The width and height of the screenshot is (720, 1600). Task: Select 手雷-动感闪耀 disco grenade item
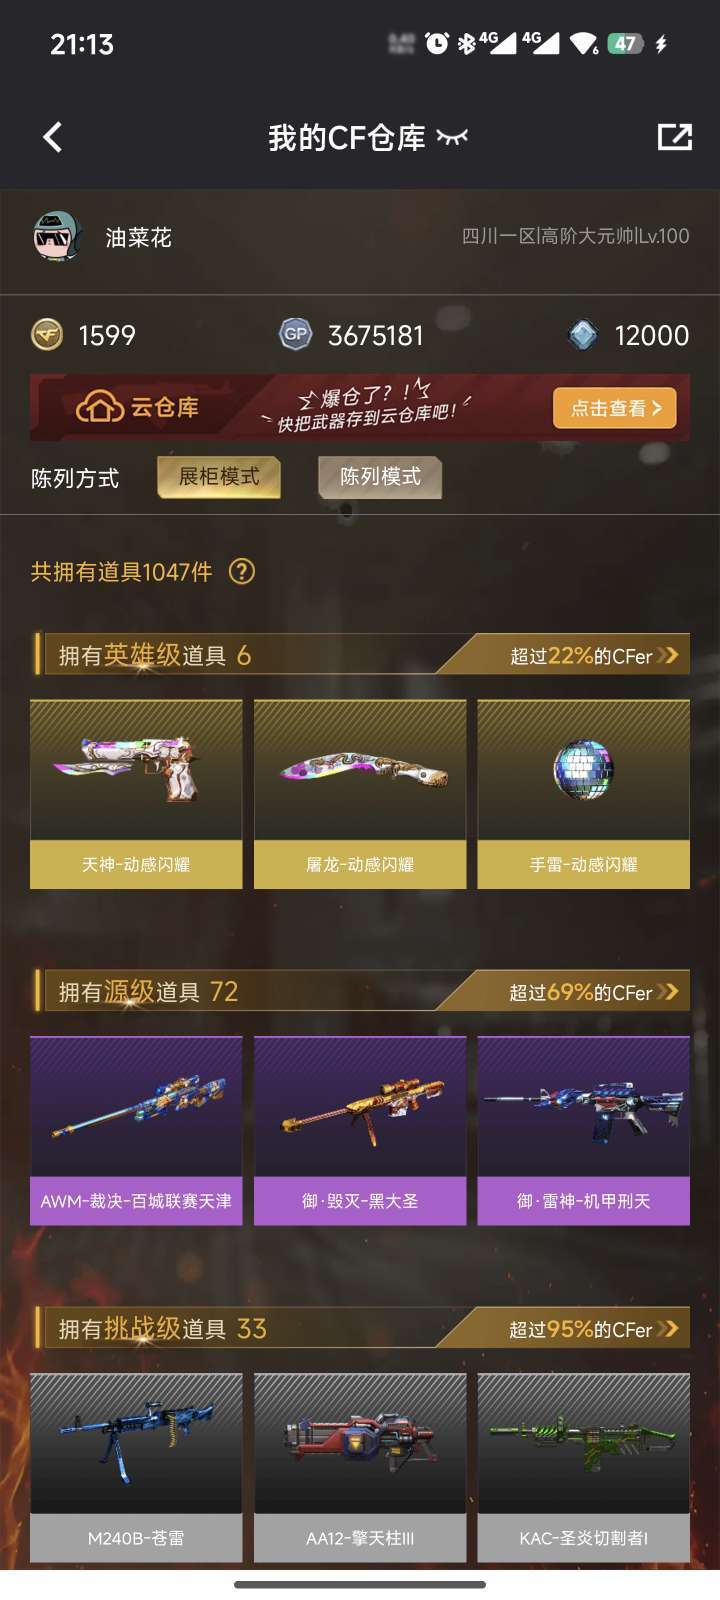click(584, 794)
